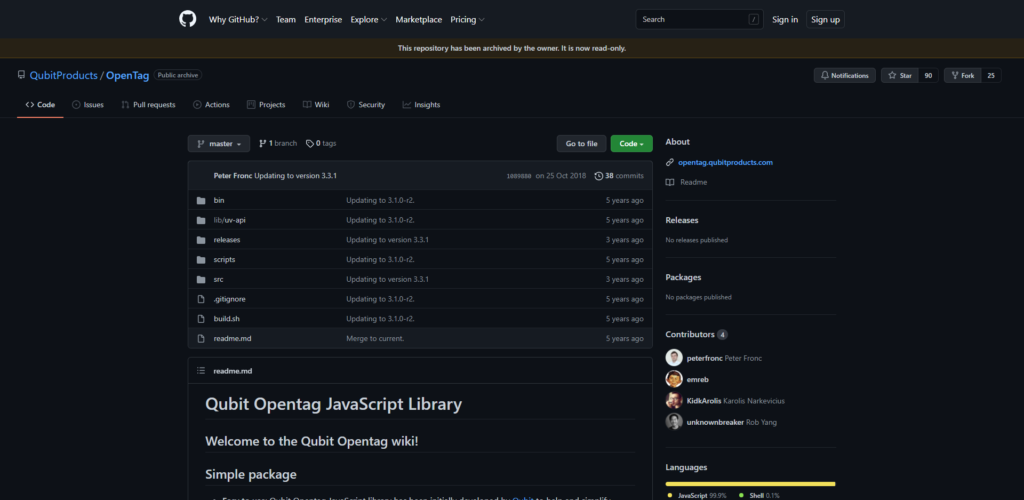The width and height of the screenshot is (1024, 500).
Task: Click the folder icon for bin
Action: (201, 200)
